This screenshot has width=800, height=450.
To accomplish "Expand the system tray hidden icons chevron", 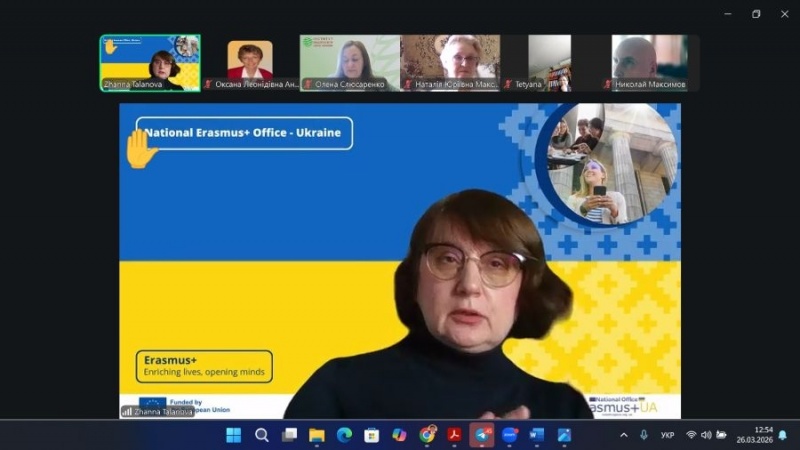I will 624,435.
